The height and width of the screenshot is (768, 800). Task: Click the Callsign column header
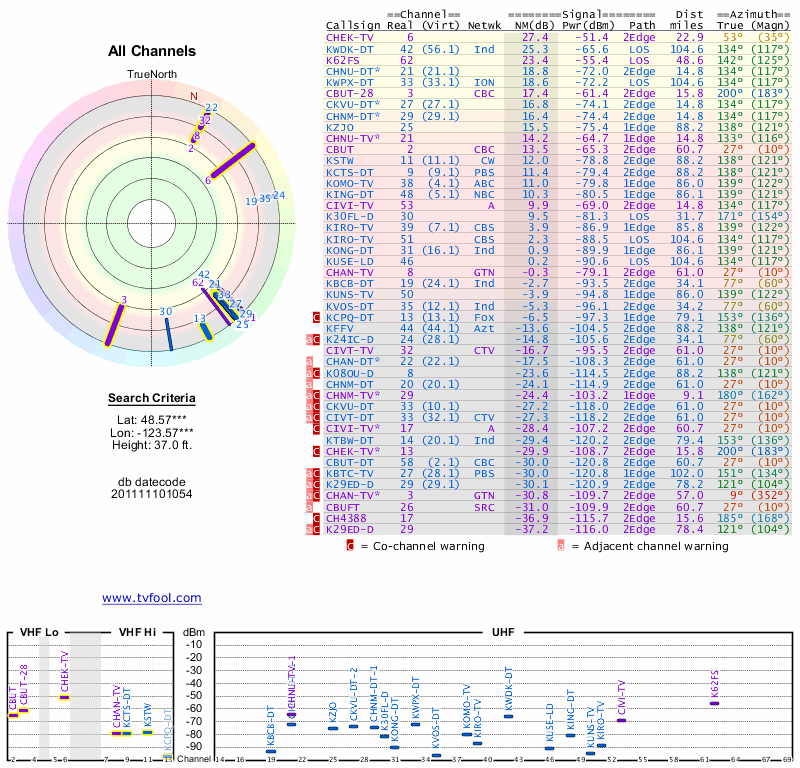[353, 26]
